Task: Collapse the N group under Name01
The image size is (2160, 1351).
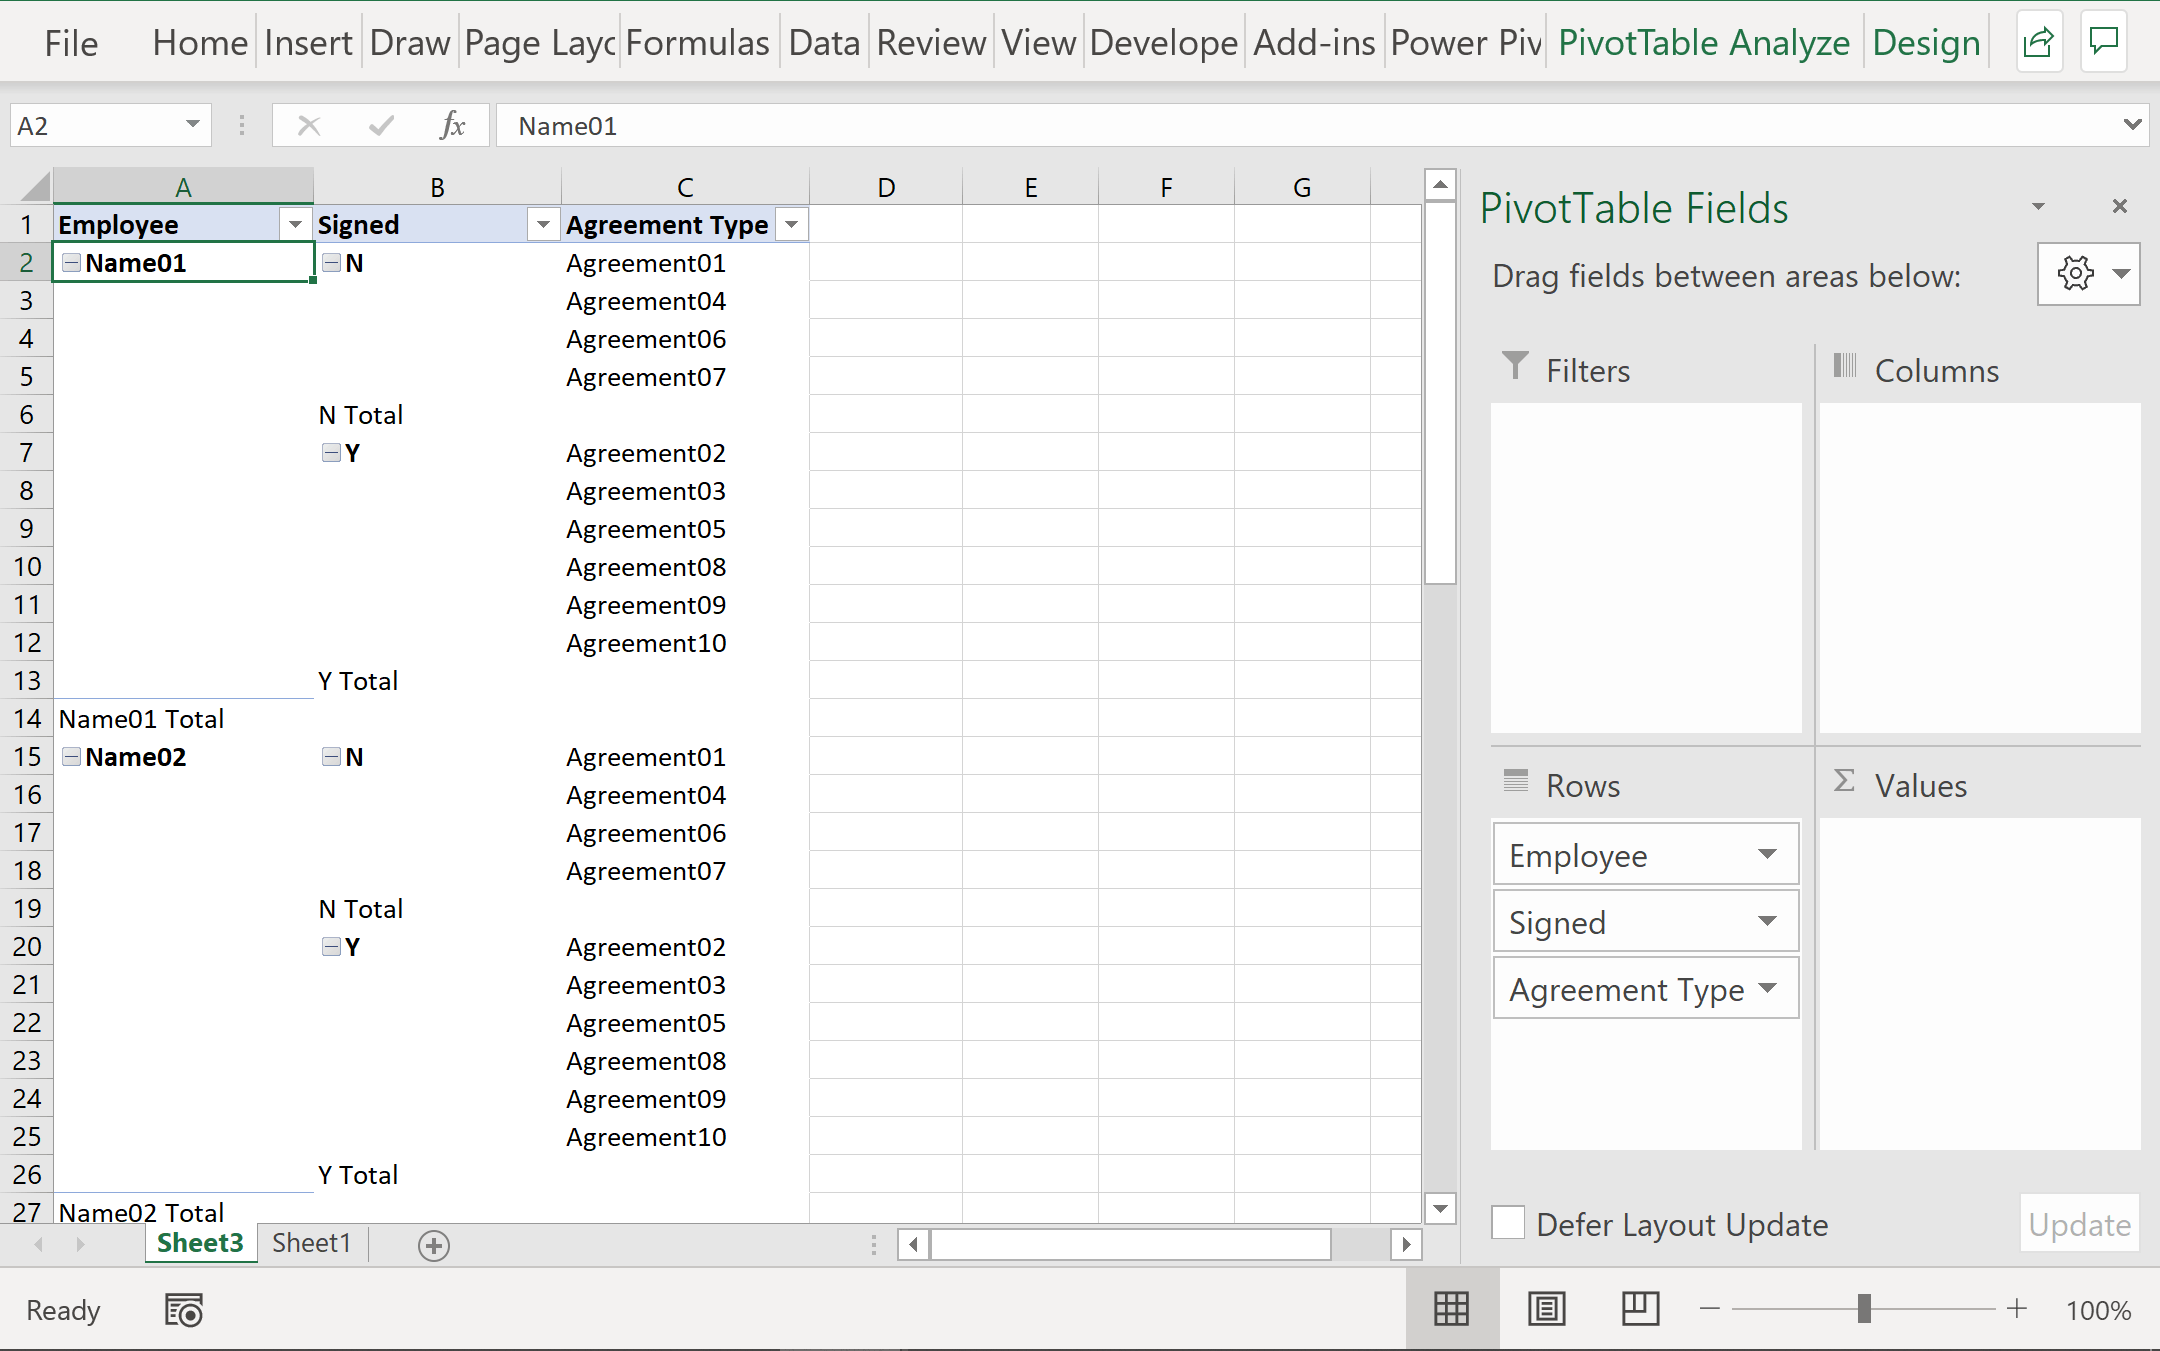Action: pos(331,262)
